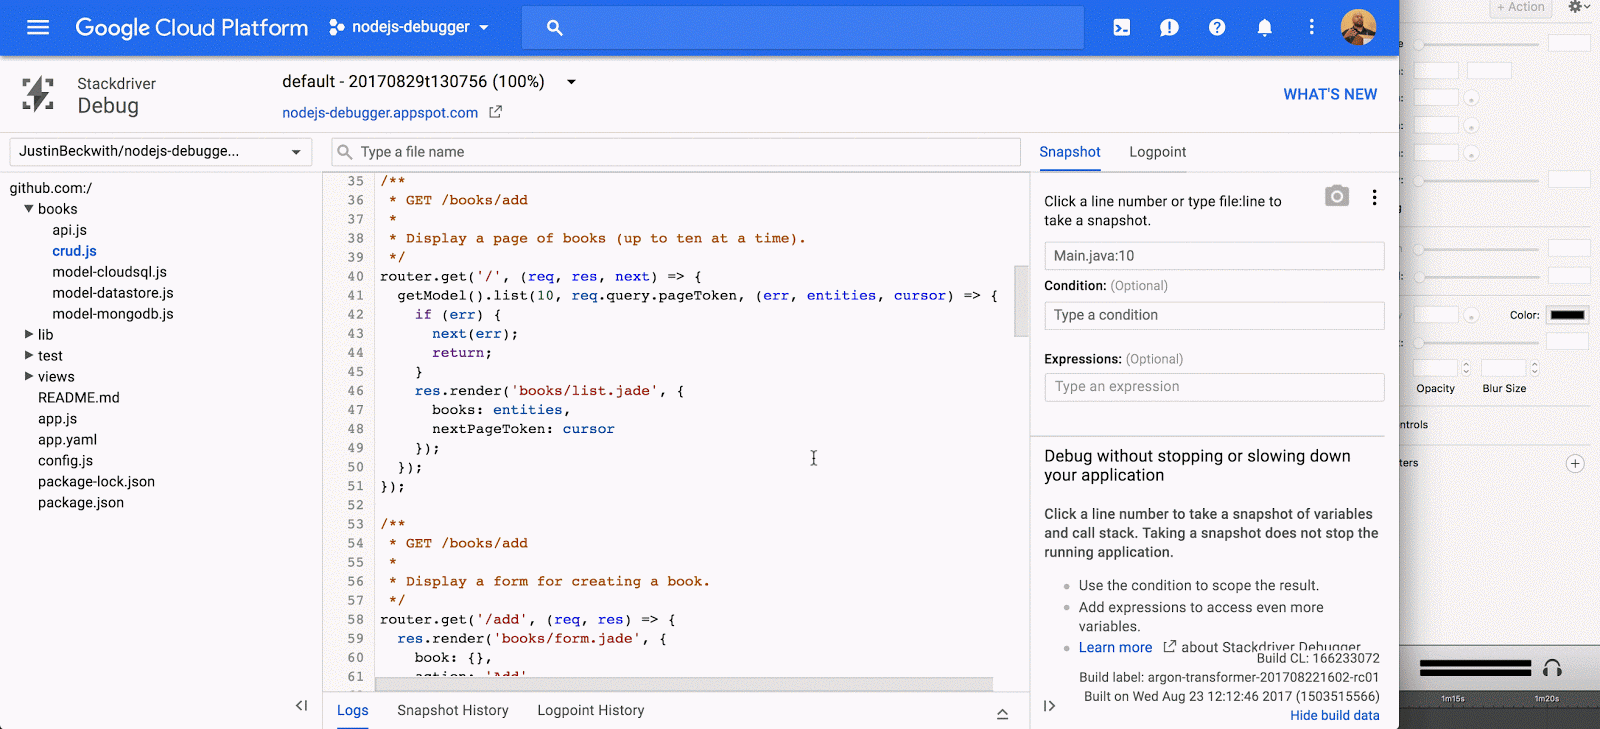Click the external link icon beside appspot URL
This screenshot has width=1600, height=729.
[495, 112]
